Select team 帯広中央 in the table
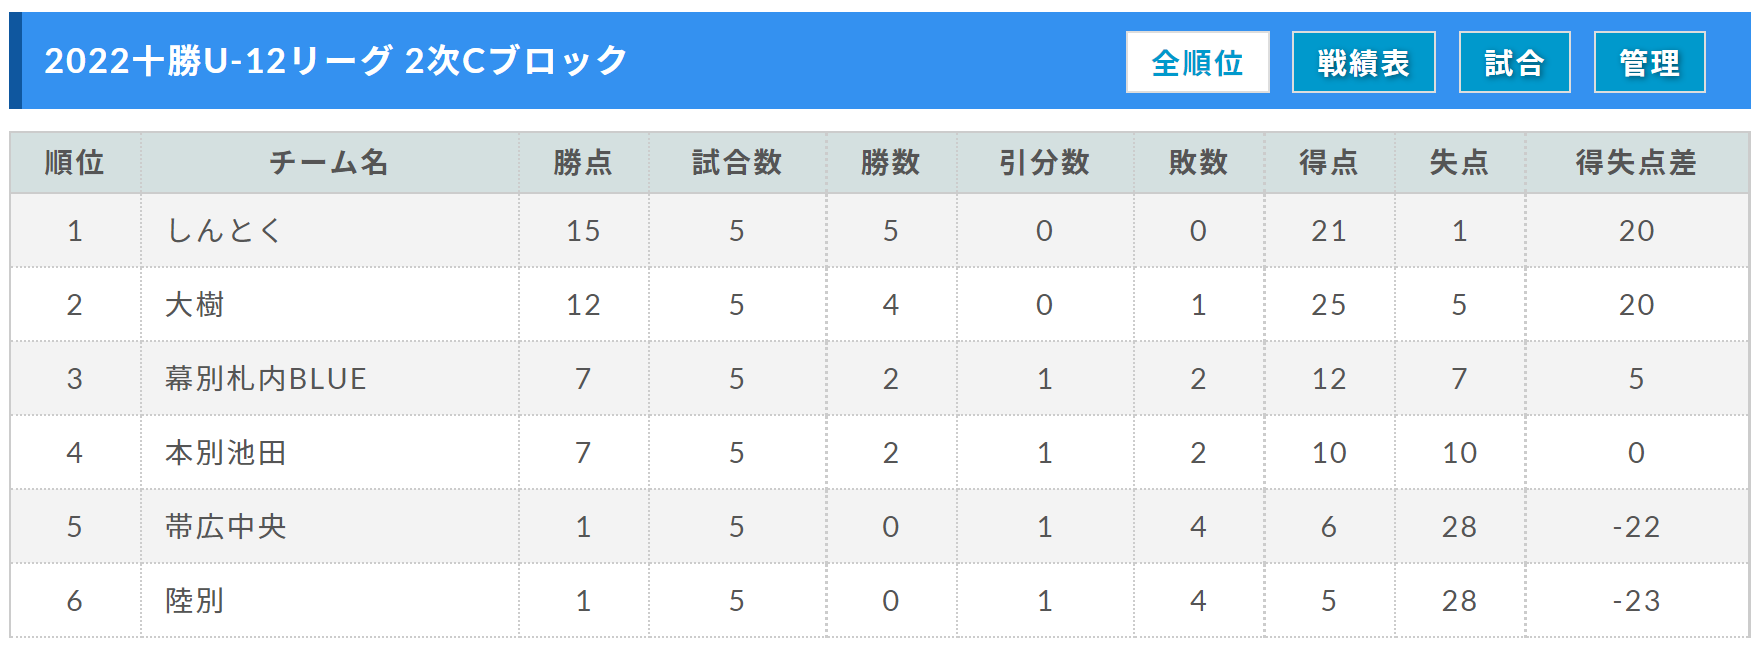The height and width of the screenshot is (650, 1757). point(226,527)
